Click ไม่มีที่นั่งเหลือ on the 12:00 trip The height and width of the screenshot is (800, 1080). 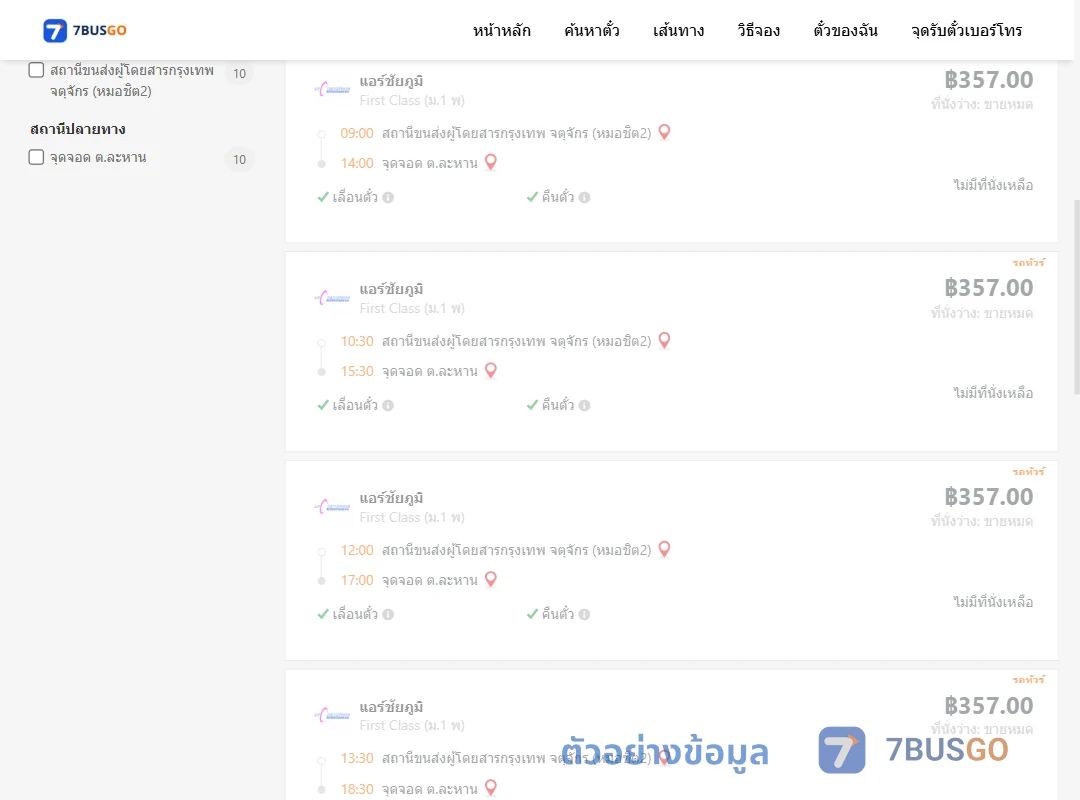(x=993, y=602)
